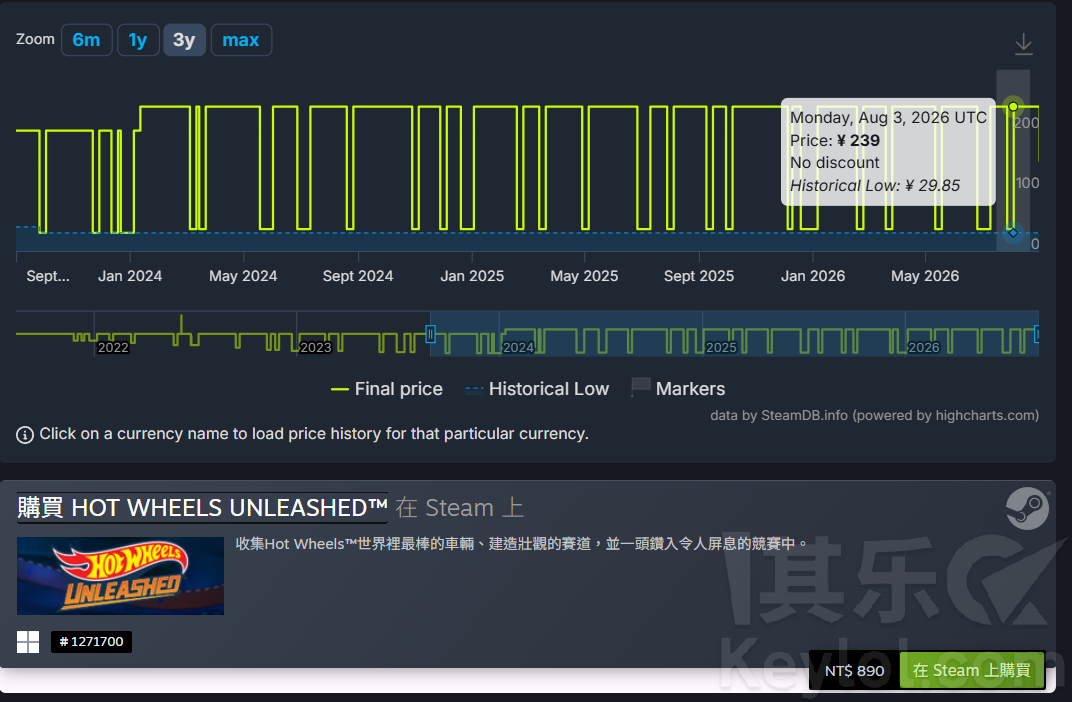Image resolution: width=1072 pixels, height=702 pixels.
Task: Click the app ID #1271700 badge
Action: click(x=92, y=641)
